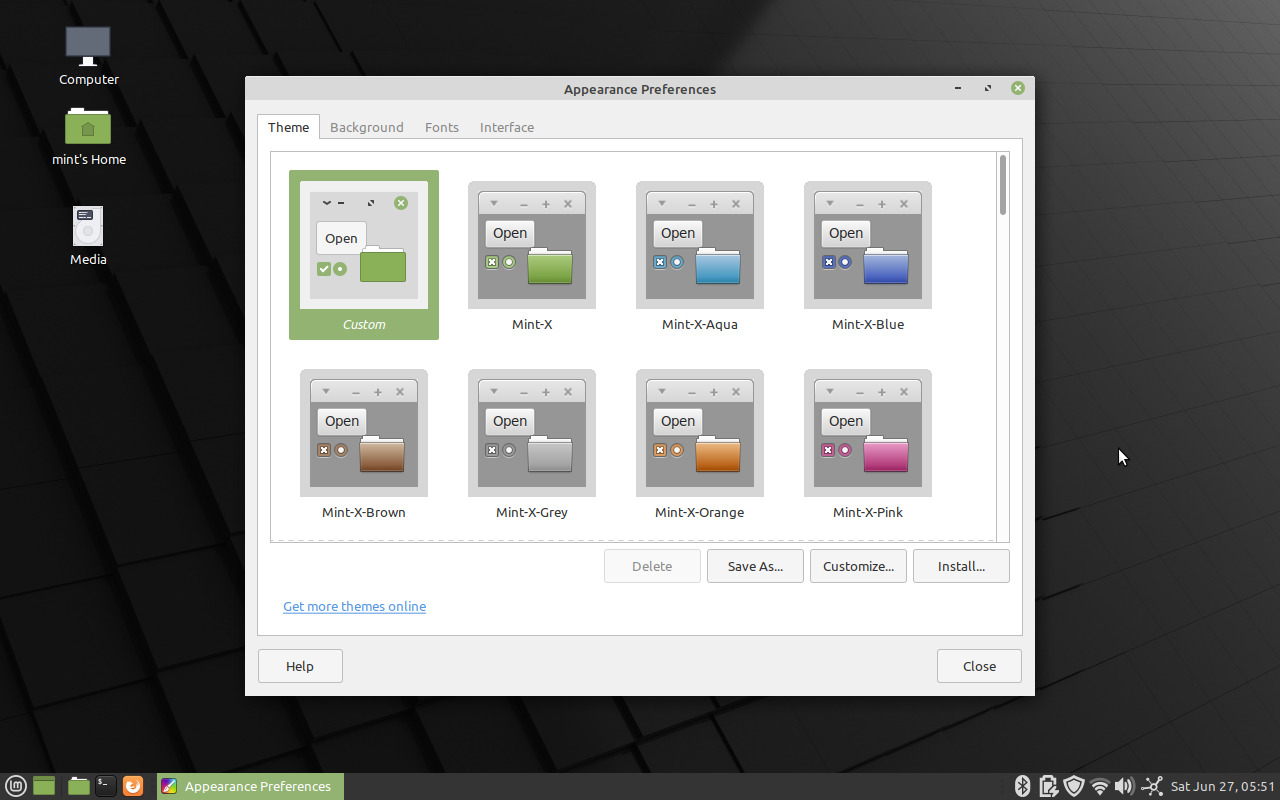The width and height of the screenshot is (1280, 800).
Task: Open the terminal from the taskbar
Action: [x=105, y=786]
